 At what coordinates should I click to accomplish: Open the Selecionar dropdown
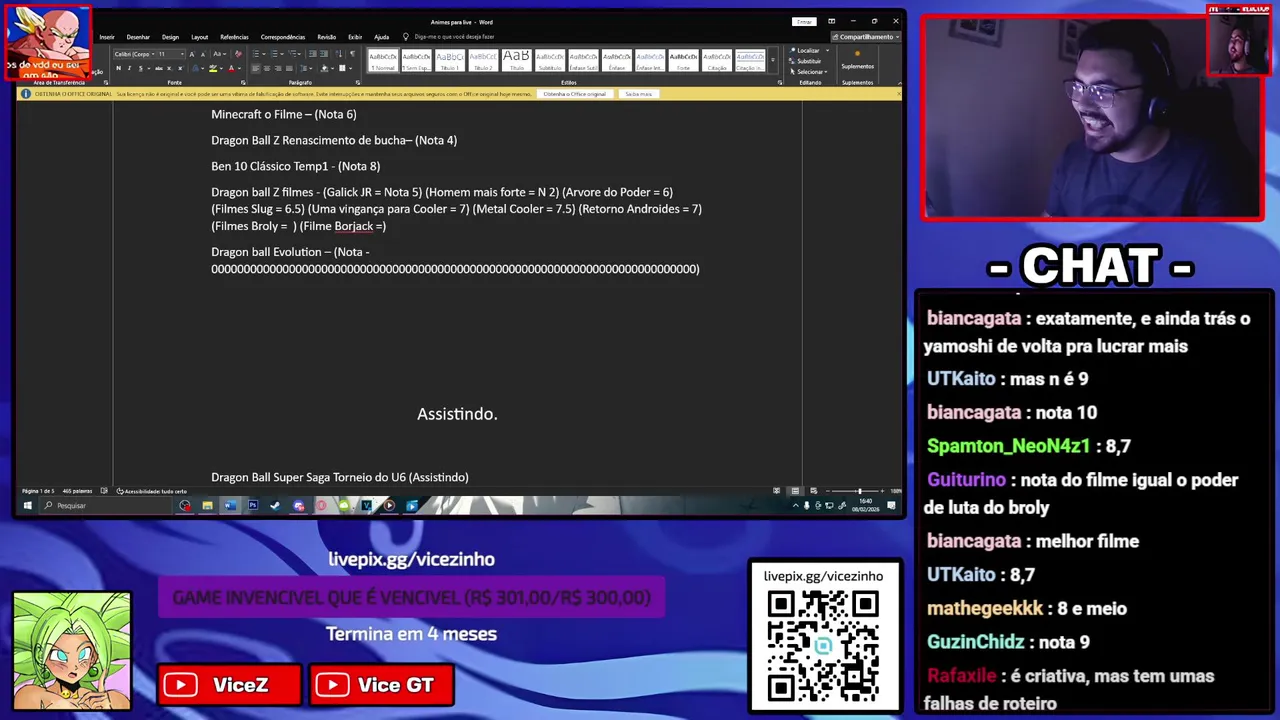tap(808, 72)
